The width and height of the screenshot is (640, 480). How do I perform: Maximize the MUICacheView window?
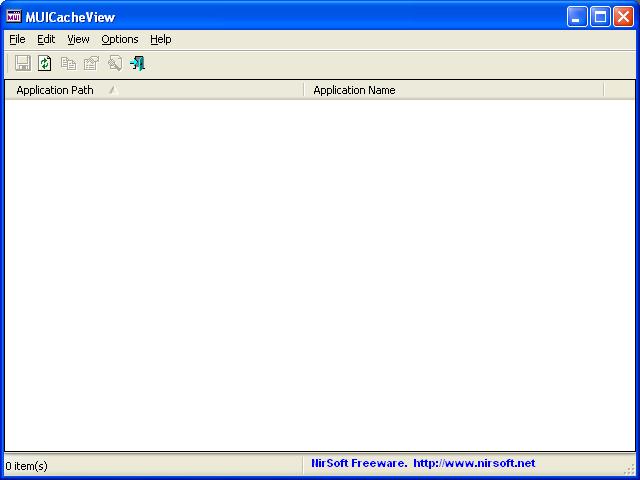[600, 17]
